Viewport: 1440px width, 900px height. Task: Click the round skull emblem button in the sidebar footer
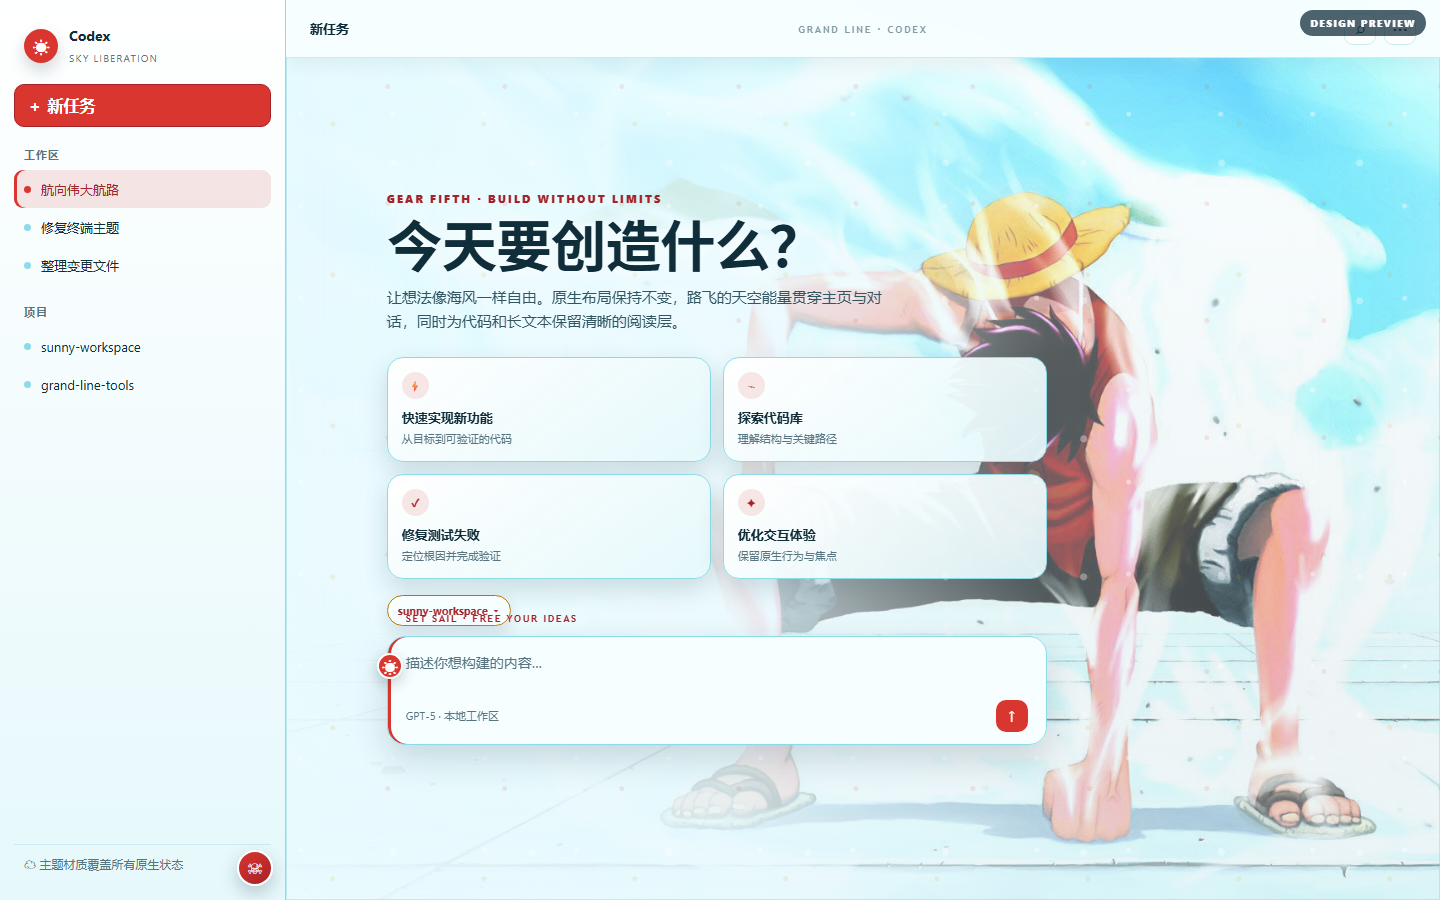(255, 868)
